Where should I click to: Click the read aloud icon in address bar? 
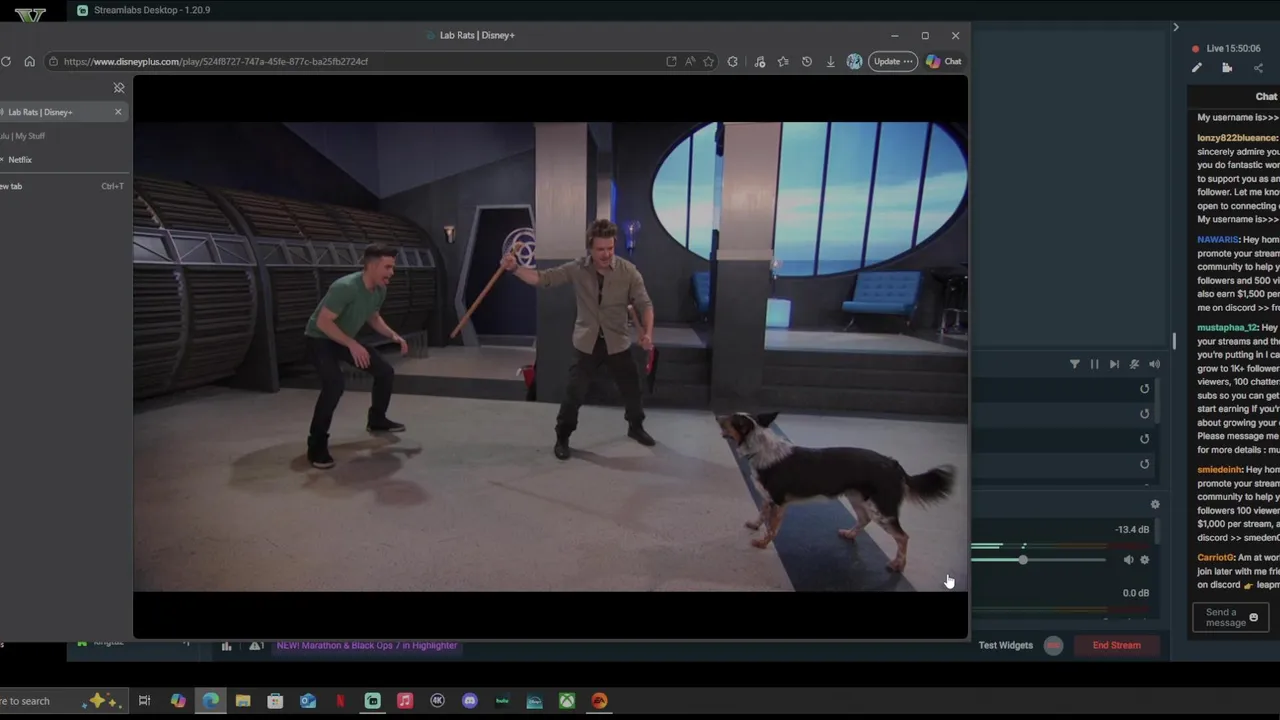click(x=690, y=61)
